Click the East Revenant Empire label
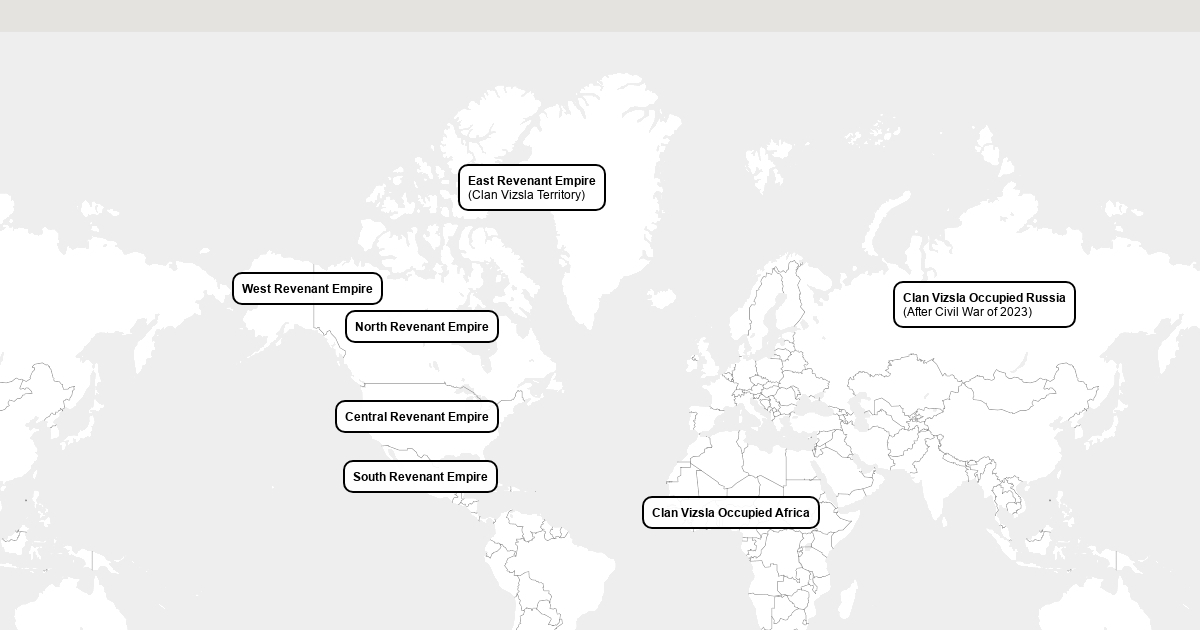Screen dimensions: 1200x630 [x=531, y=181]
